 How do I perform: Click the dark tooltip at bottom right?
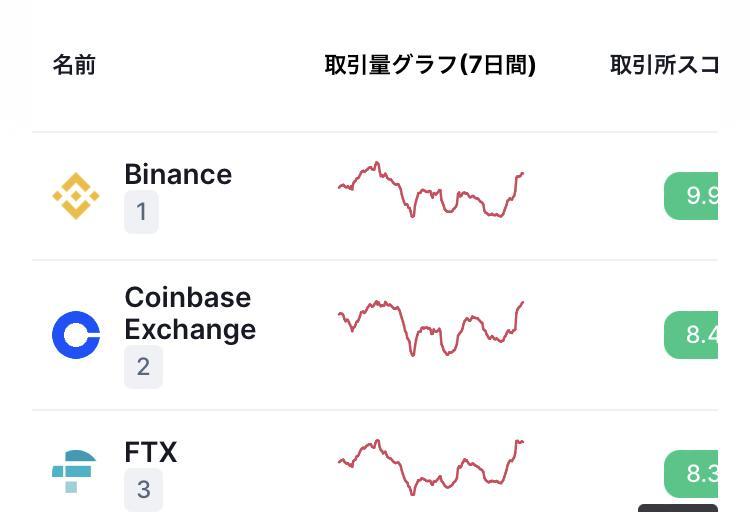(x=678, y=508)
